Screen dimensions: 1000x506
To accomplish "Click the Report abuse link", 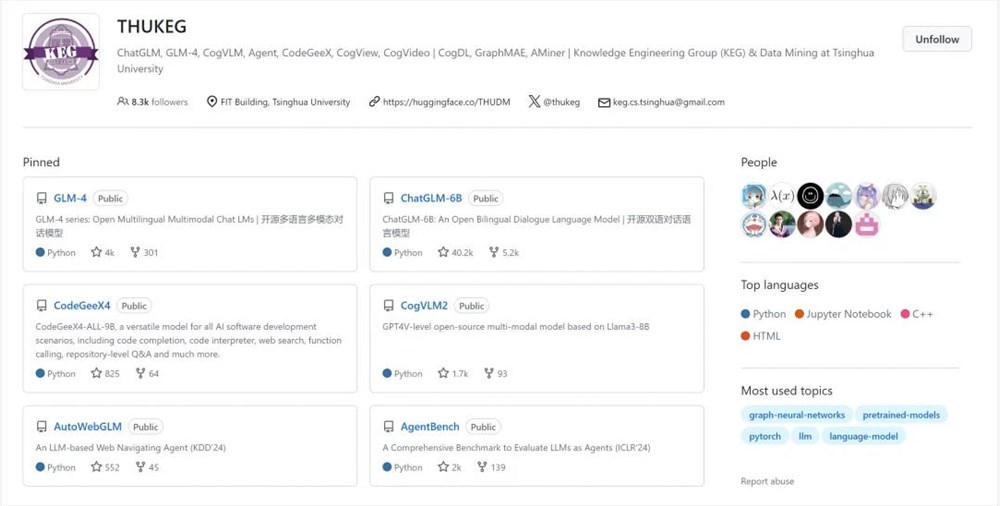I will point(767,481).
